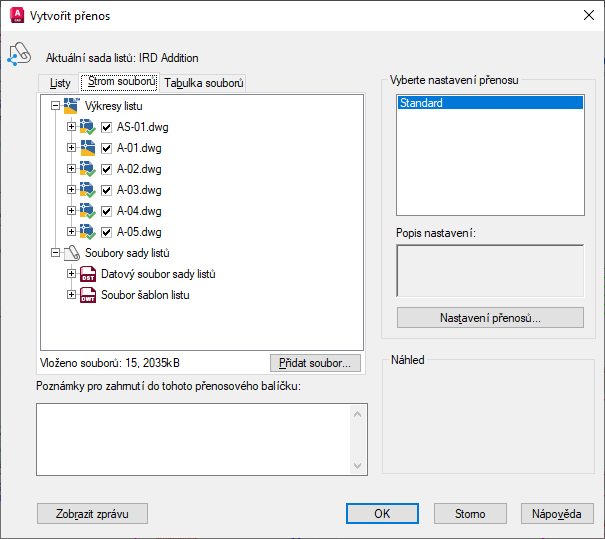
Task: Click the A-02.dwg drawing file icon
Action: click(88, 168)
